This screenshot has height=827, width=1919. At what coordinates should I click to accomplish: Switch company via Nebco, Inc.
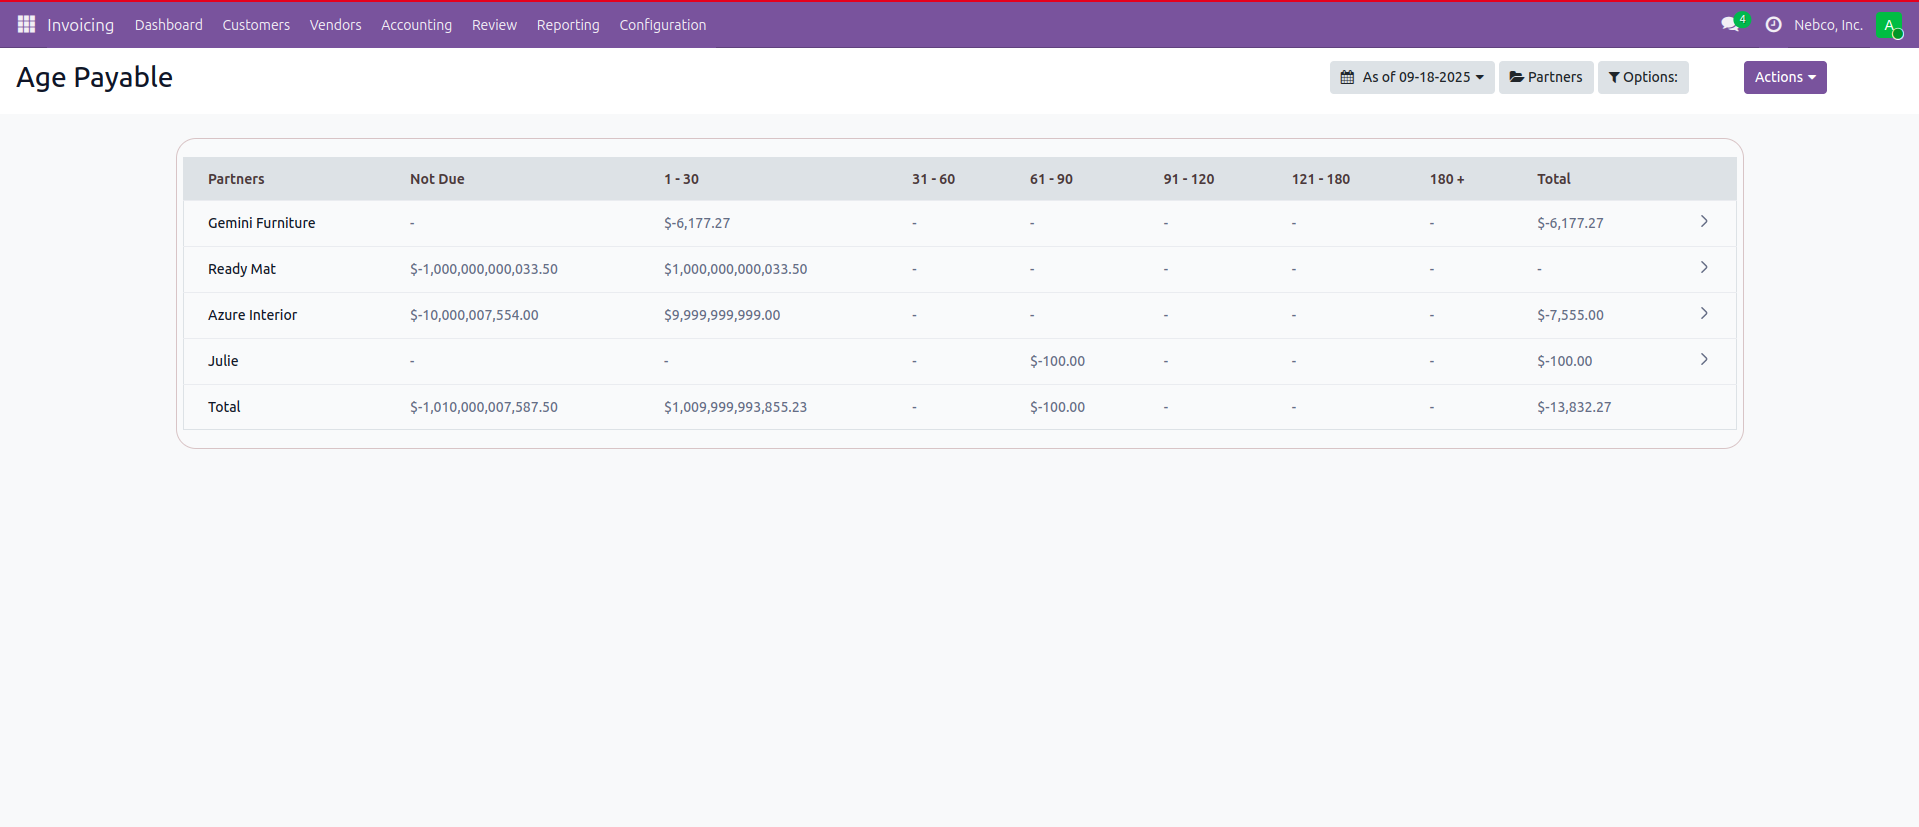(1827, 25)
